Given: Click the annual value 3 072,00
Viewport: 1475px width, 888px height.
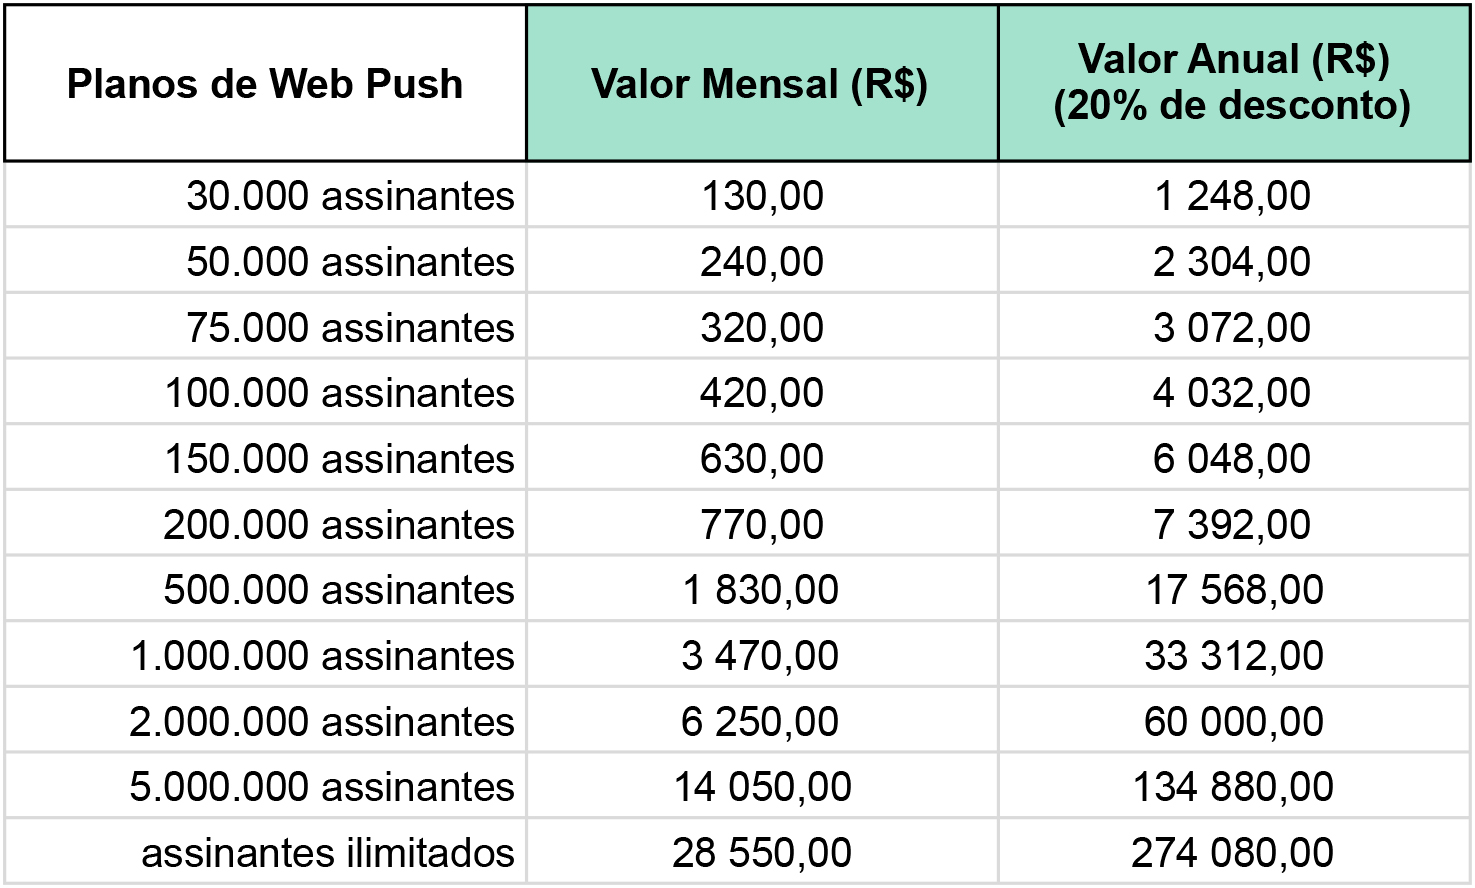Looking at the screenshot, I should click(x=1233, y=327).
